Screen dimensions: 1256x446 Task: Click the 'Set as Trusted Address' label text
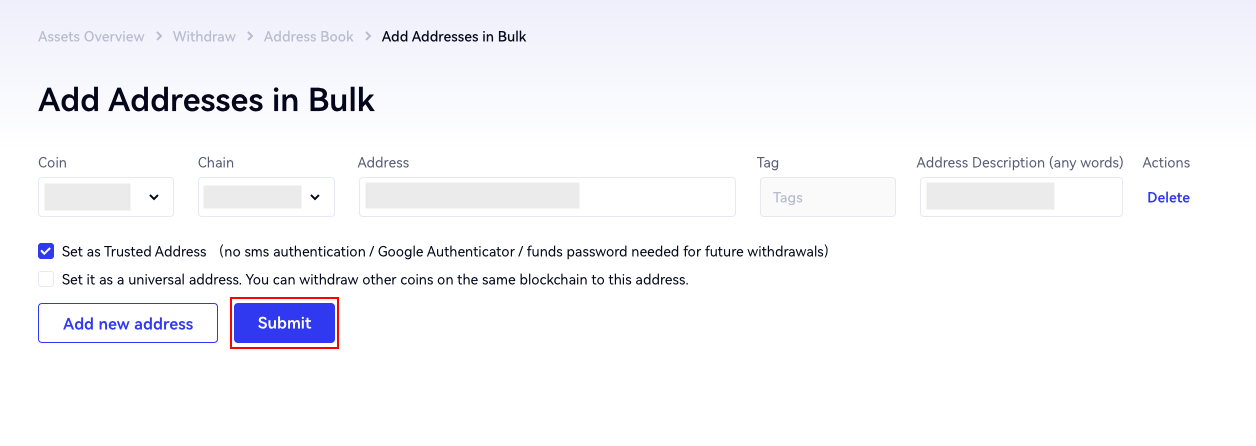[x=134, y=252]
